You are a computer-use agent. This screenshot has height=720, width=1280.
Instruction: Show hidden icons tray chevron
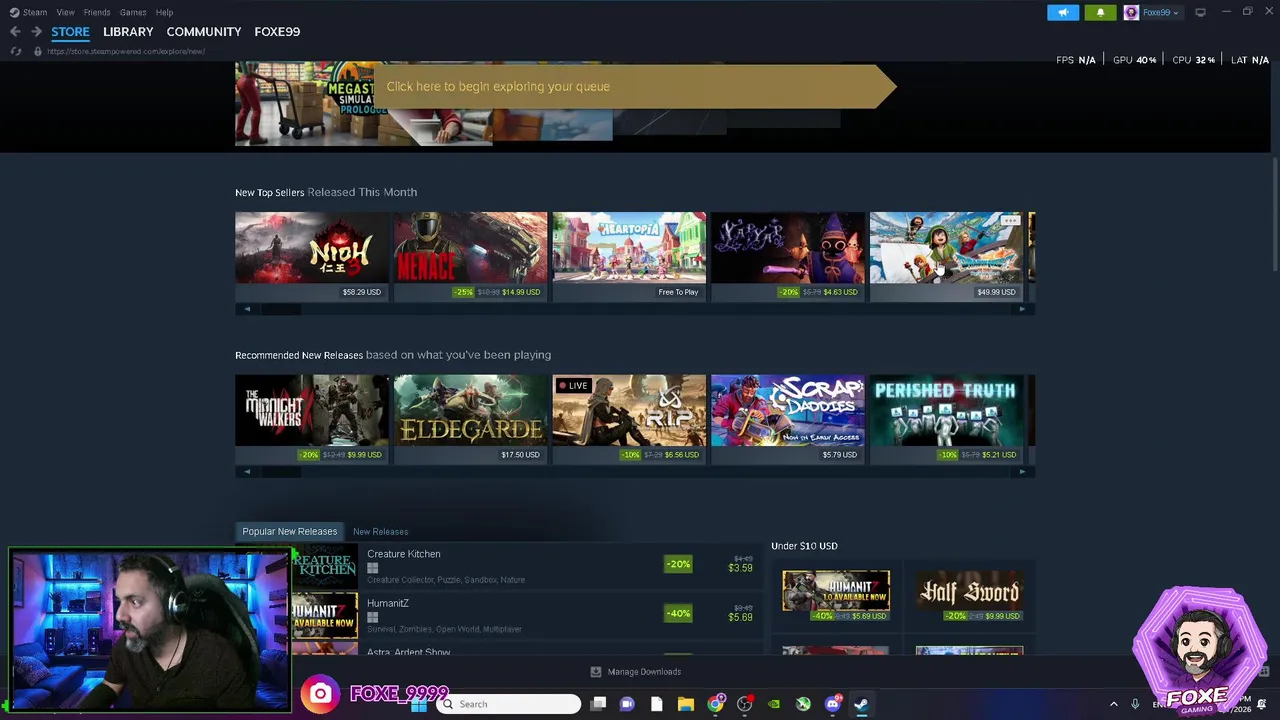1113,704
